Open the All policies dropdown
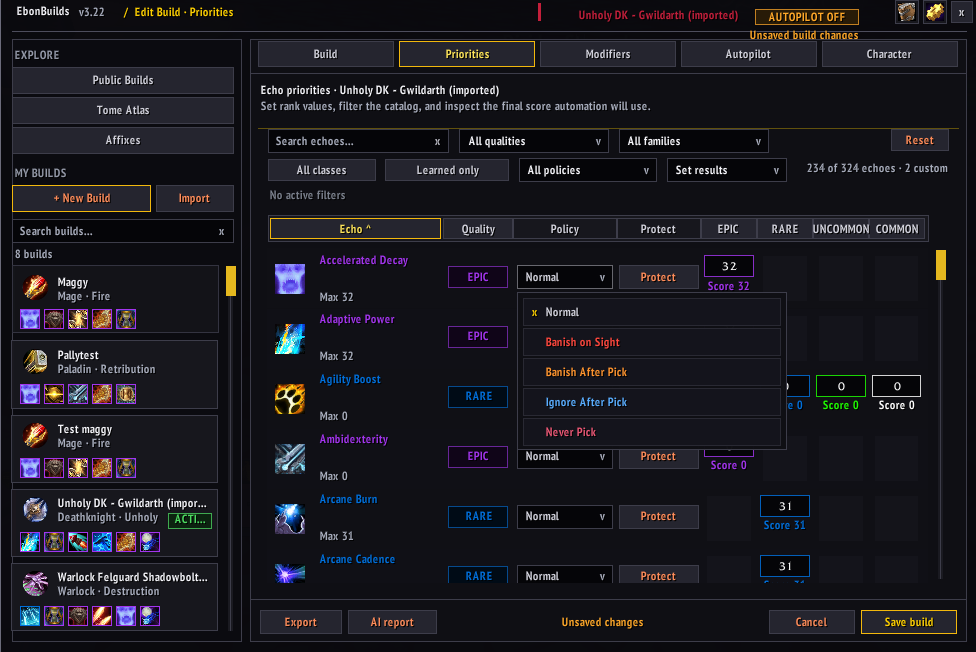This screenshot has height=652, width=976. (588, 170)
